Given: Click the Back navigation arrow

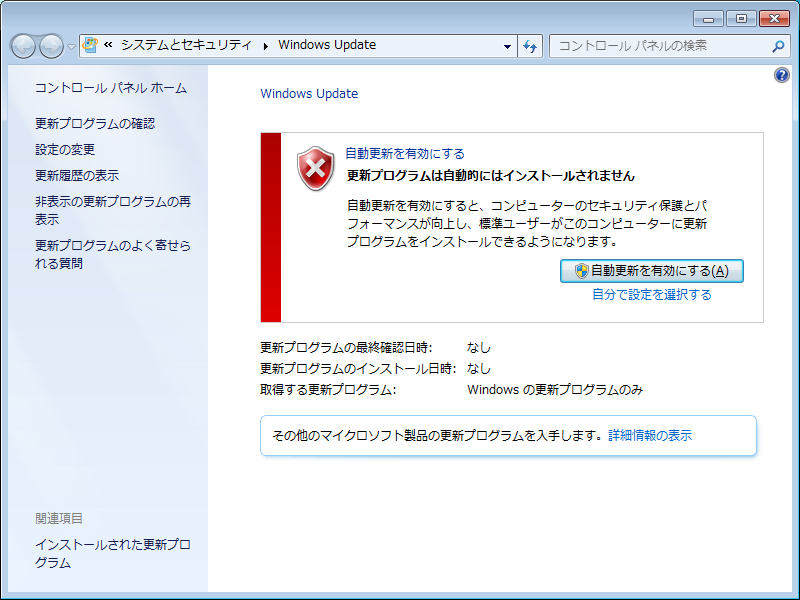Looking at the screenshot, I should pyautogui.click(x=23, y=46).
